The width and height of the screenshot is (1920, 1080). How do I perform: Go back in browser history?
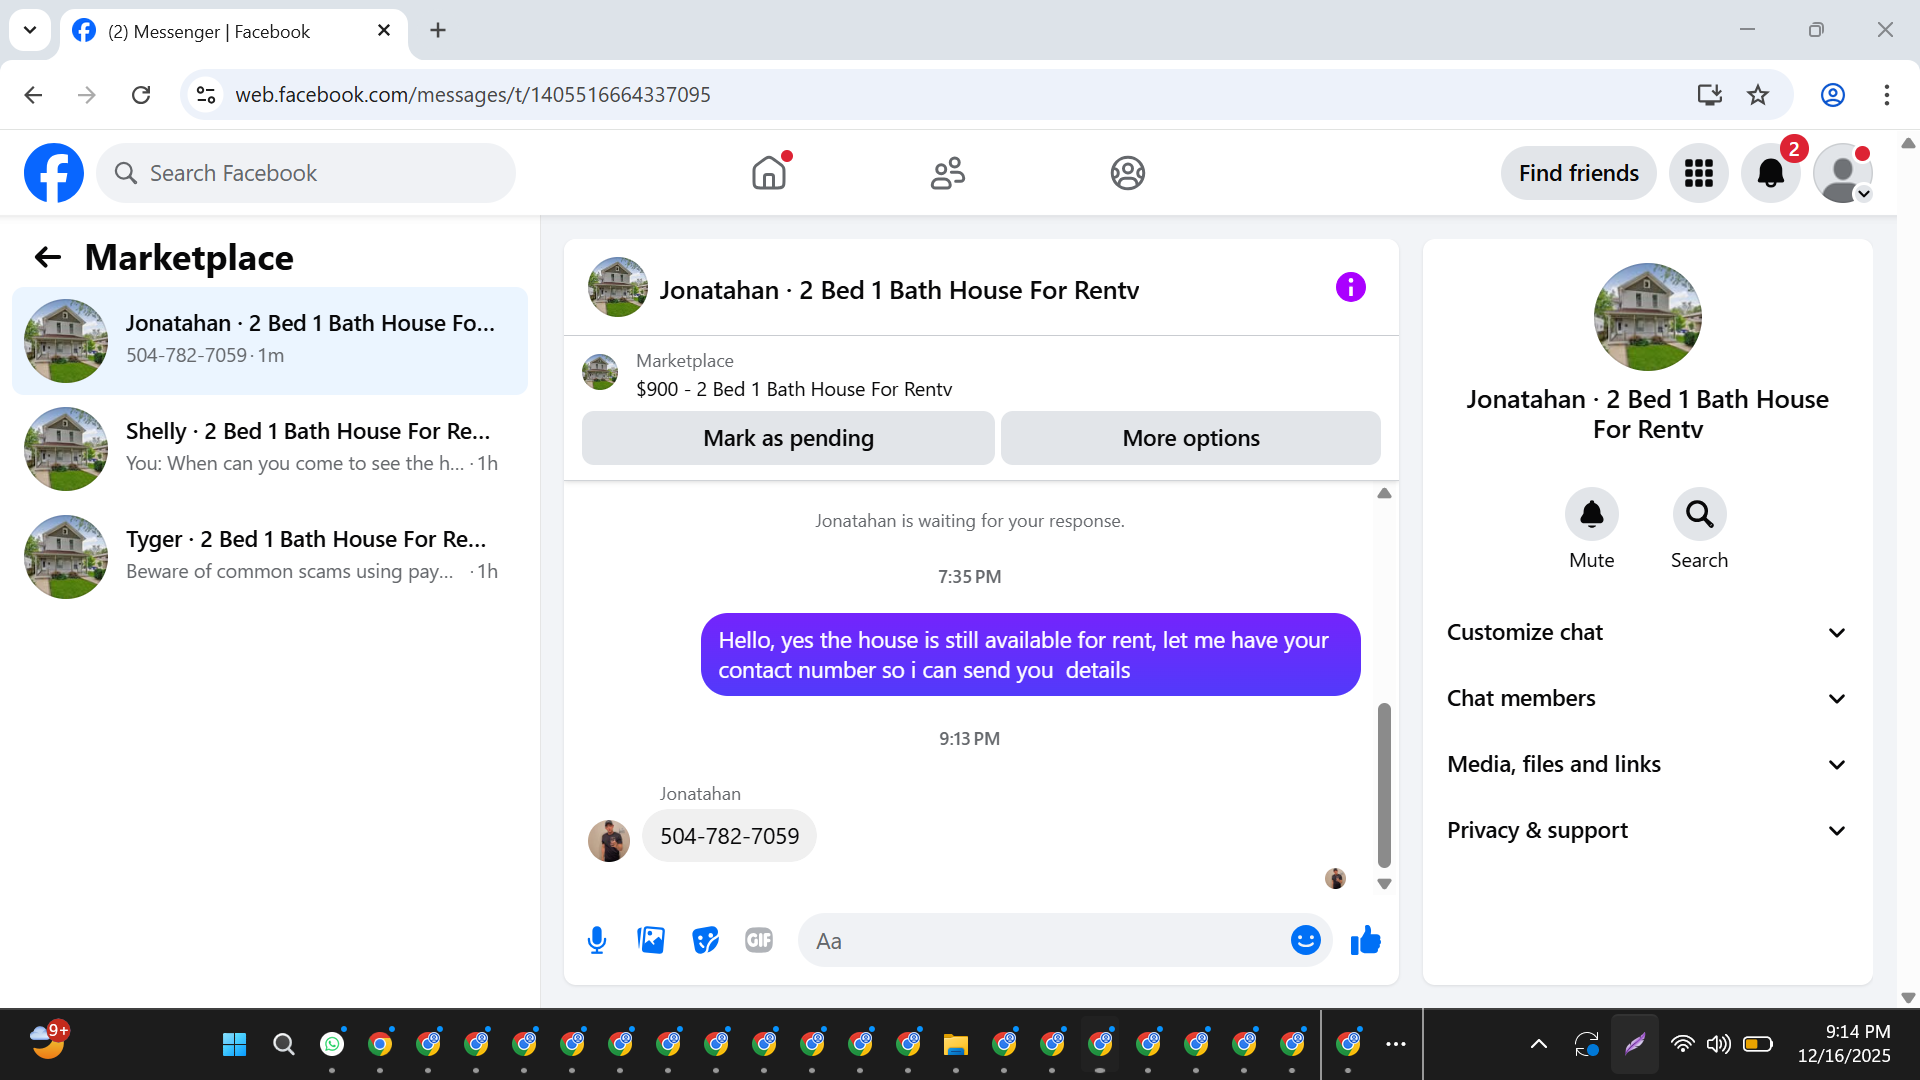coord(33,95)
